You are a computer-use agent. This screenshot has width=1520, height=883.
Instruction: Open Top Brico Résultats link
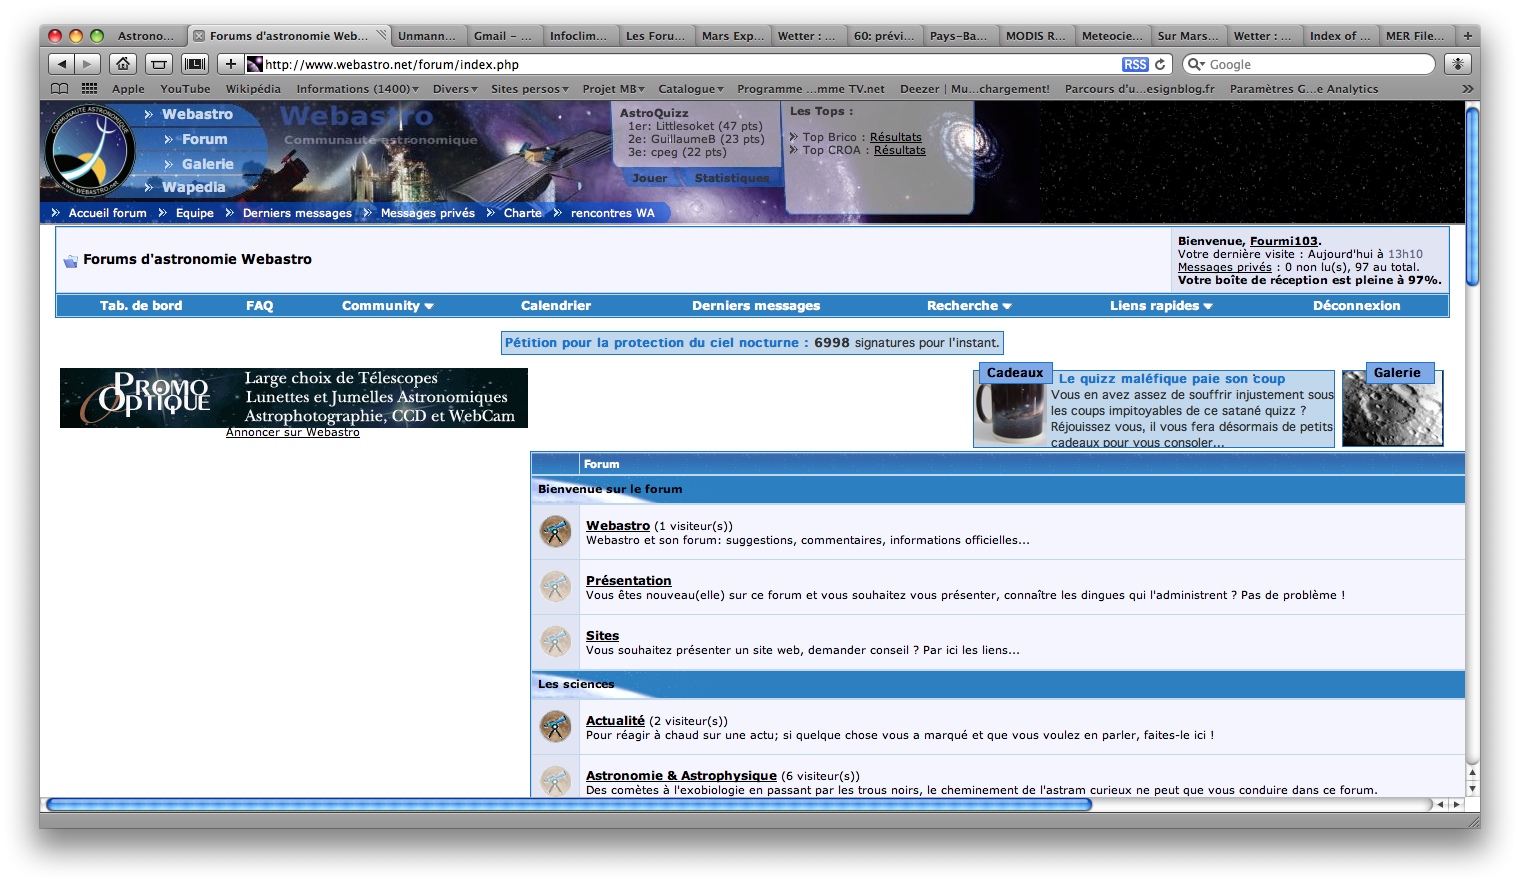[895, 137]
